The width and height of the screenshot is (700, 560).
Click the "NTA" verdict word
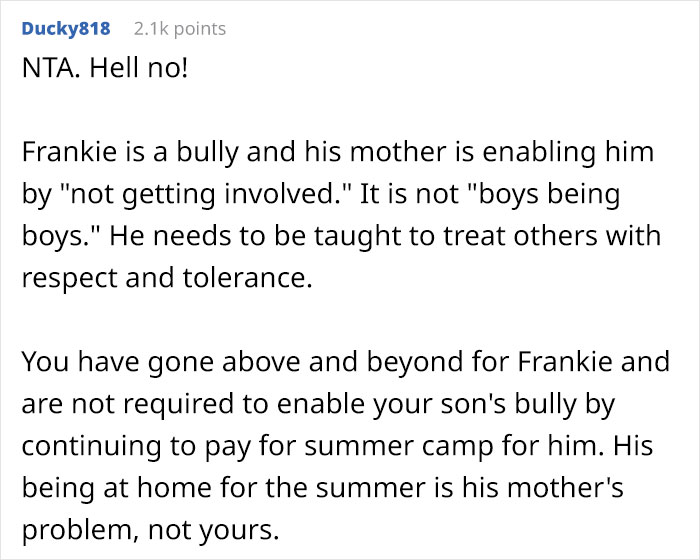(46, 73)
